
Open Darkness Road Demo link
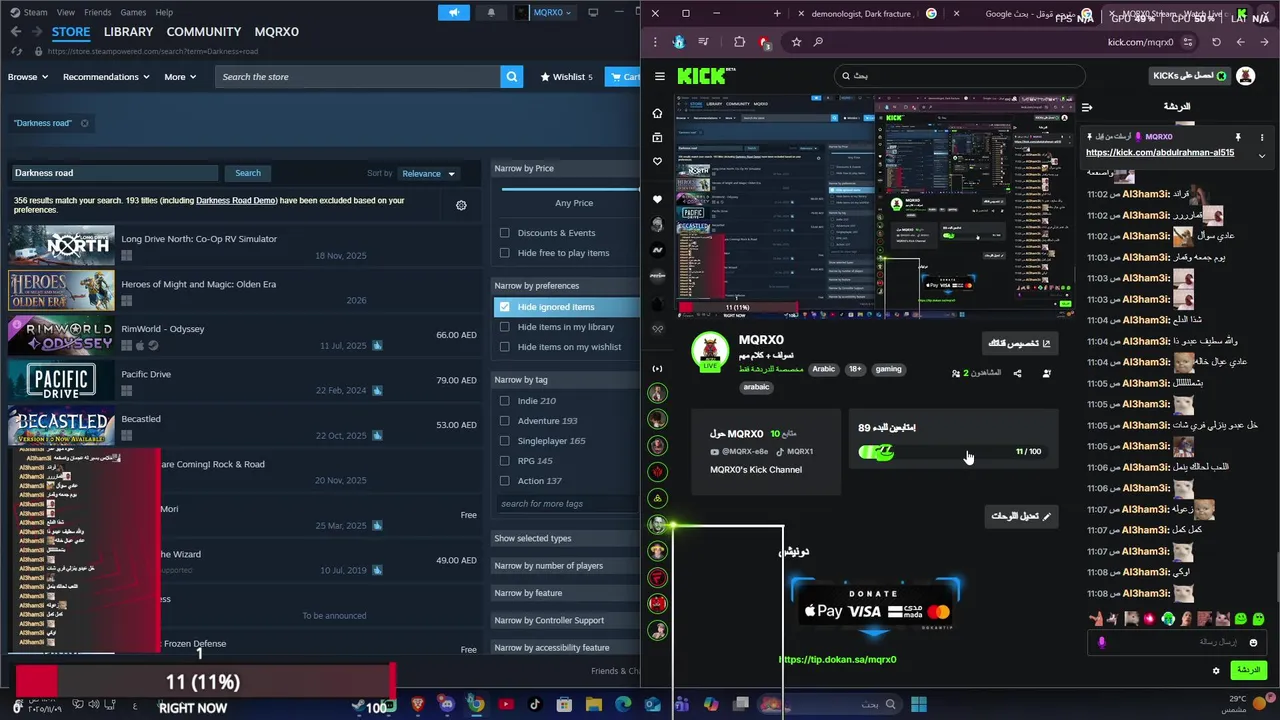[236, 200]
